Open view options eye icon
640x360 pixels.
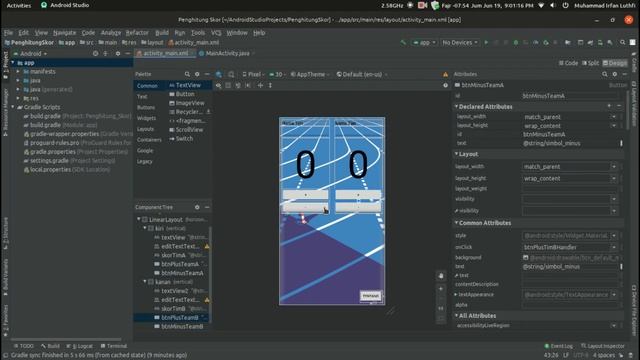tap(219, 85)
